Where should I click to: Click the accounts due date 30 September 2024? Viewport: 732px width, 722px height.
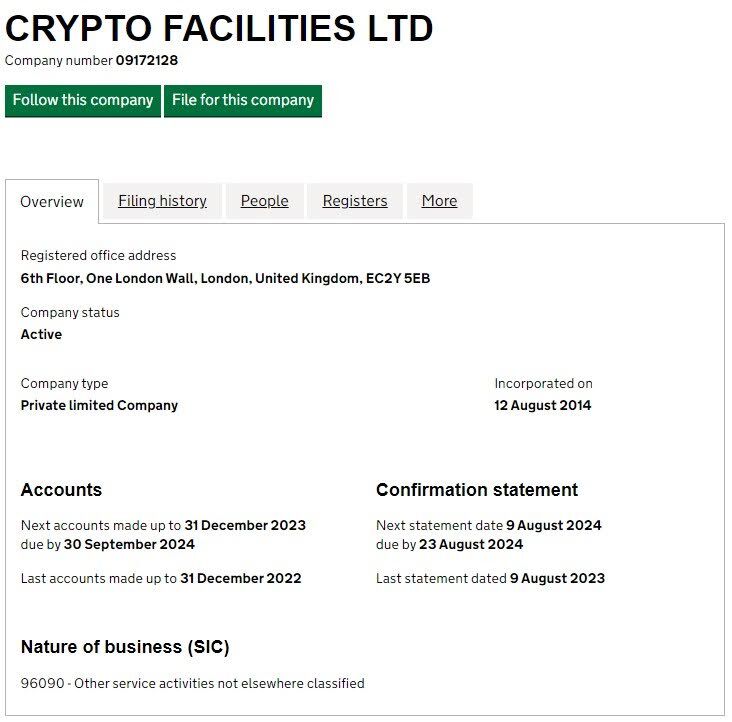[129, 545]
